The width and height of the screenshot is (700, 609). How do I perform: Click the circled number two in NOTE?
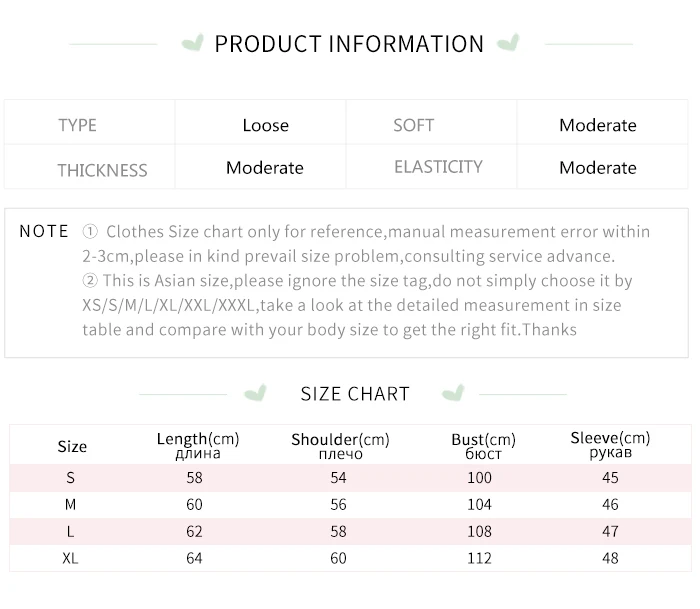[x=90, y=280]
